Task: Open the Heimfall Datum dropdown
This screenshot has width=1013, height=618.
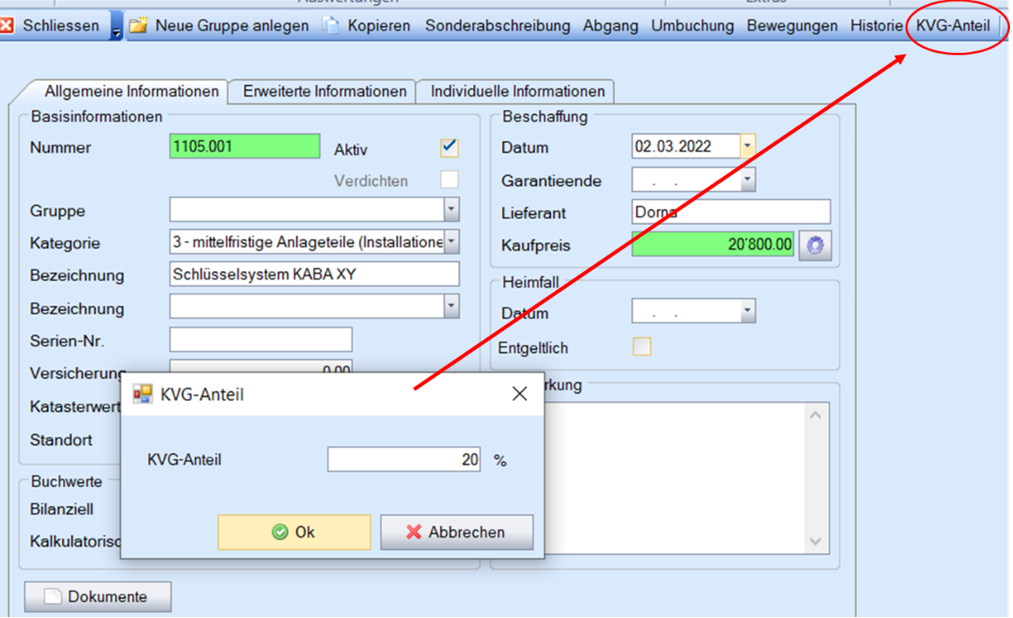Action: [747, 311]
